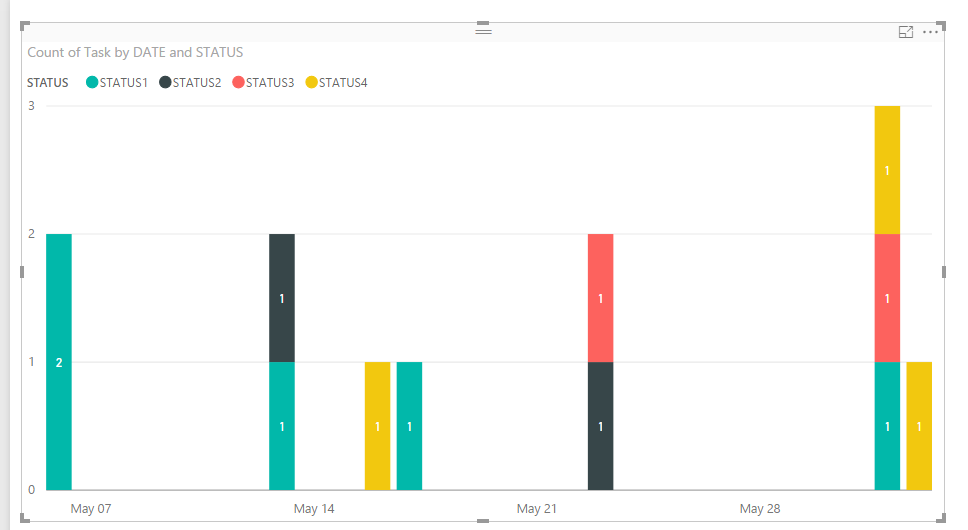Select yellow STATUS4 bar near May 14
Screen dimensions: 968x530
click(377, 426)
